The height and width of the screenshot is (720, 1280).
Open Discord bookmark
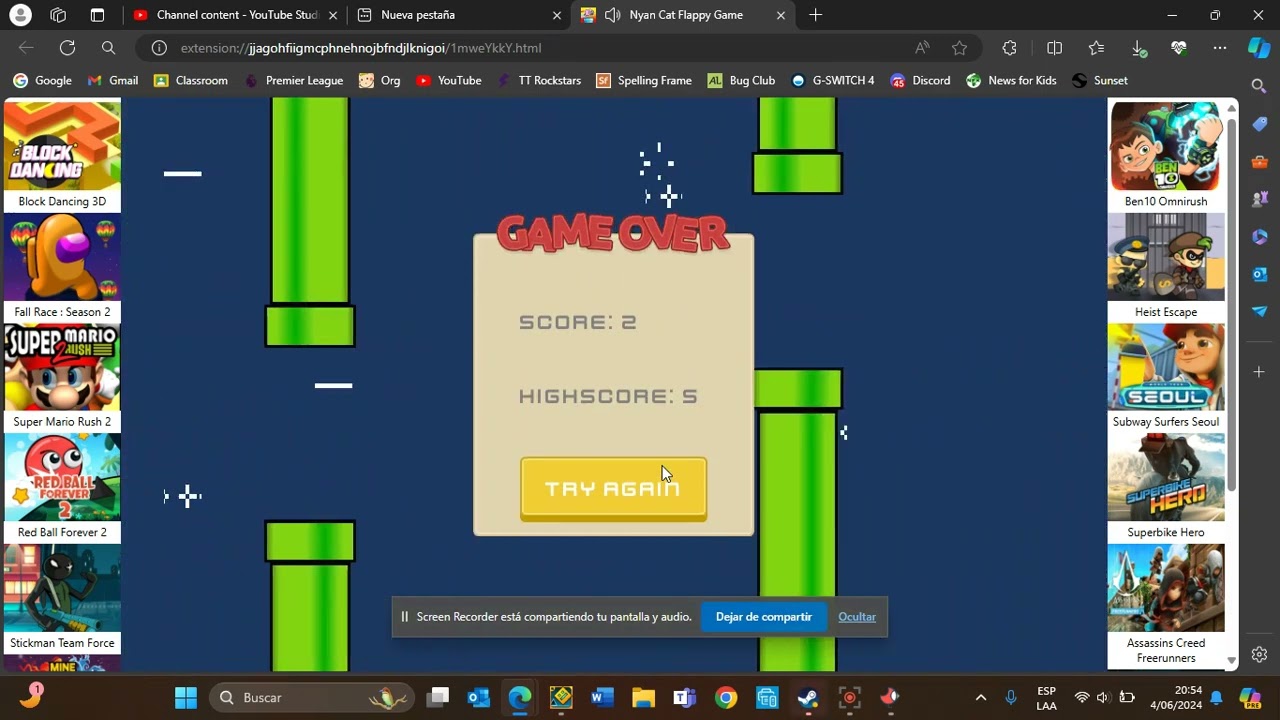[x=920, y=81]
